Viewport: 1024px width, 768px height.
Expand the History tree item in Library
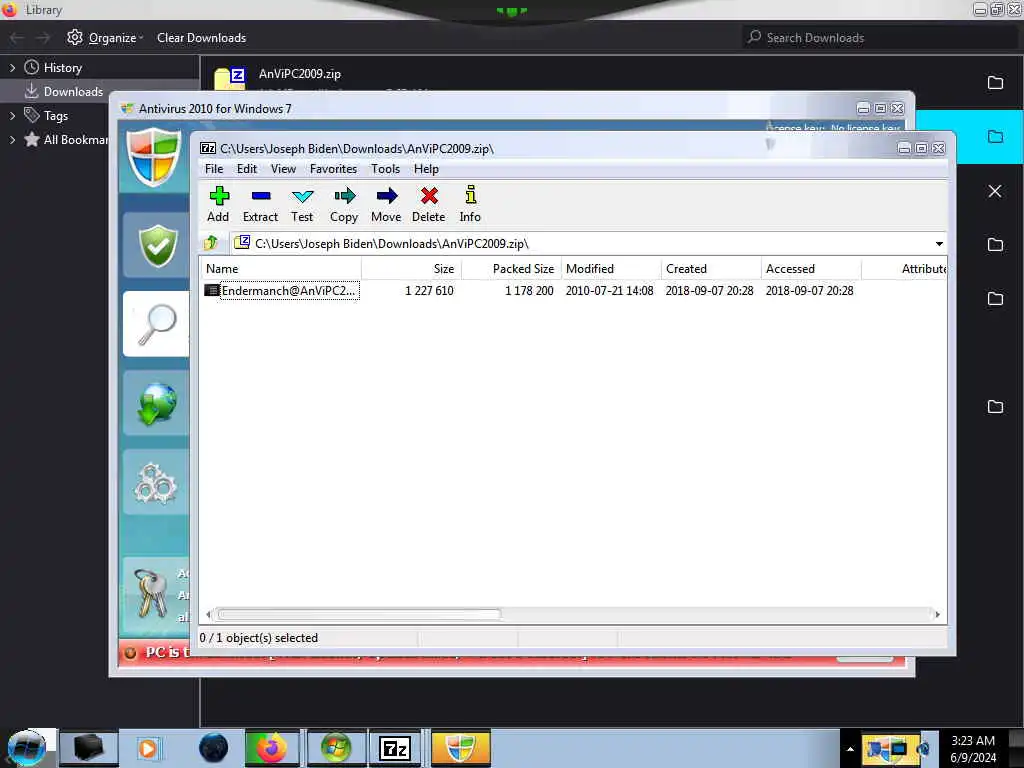tap(12, 67)
